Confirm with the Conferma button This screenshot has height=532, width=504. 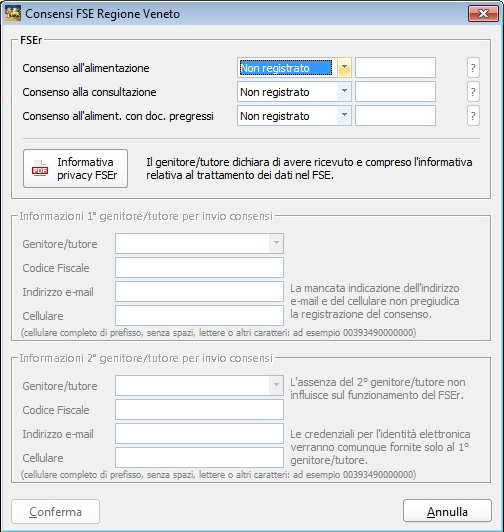[x=56, y=511]
